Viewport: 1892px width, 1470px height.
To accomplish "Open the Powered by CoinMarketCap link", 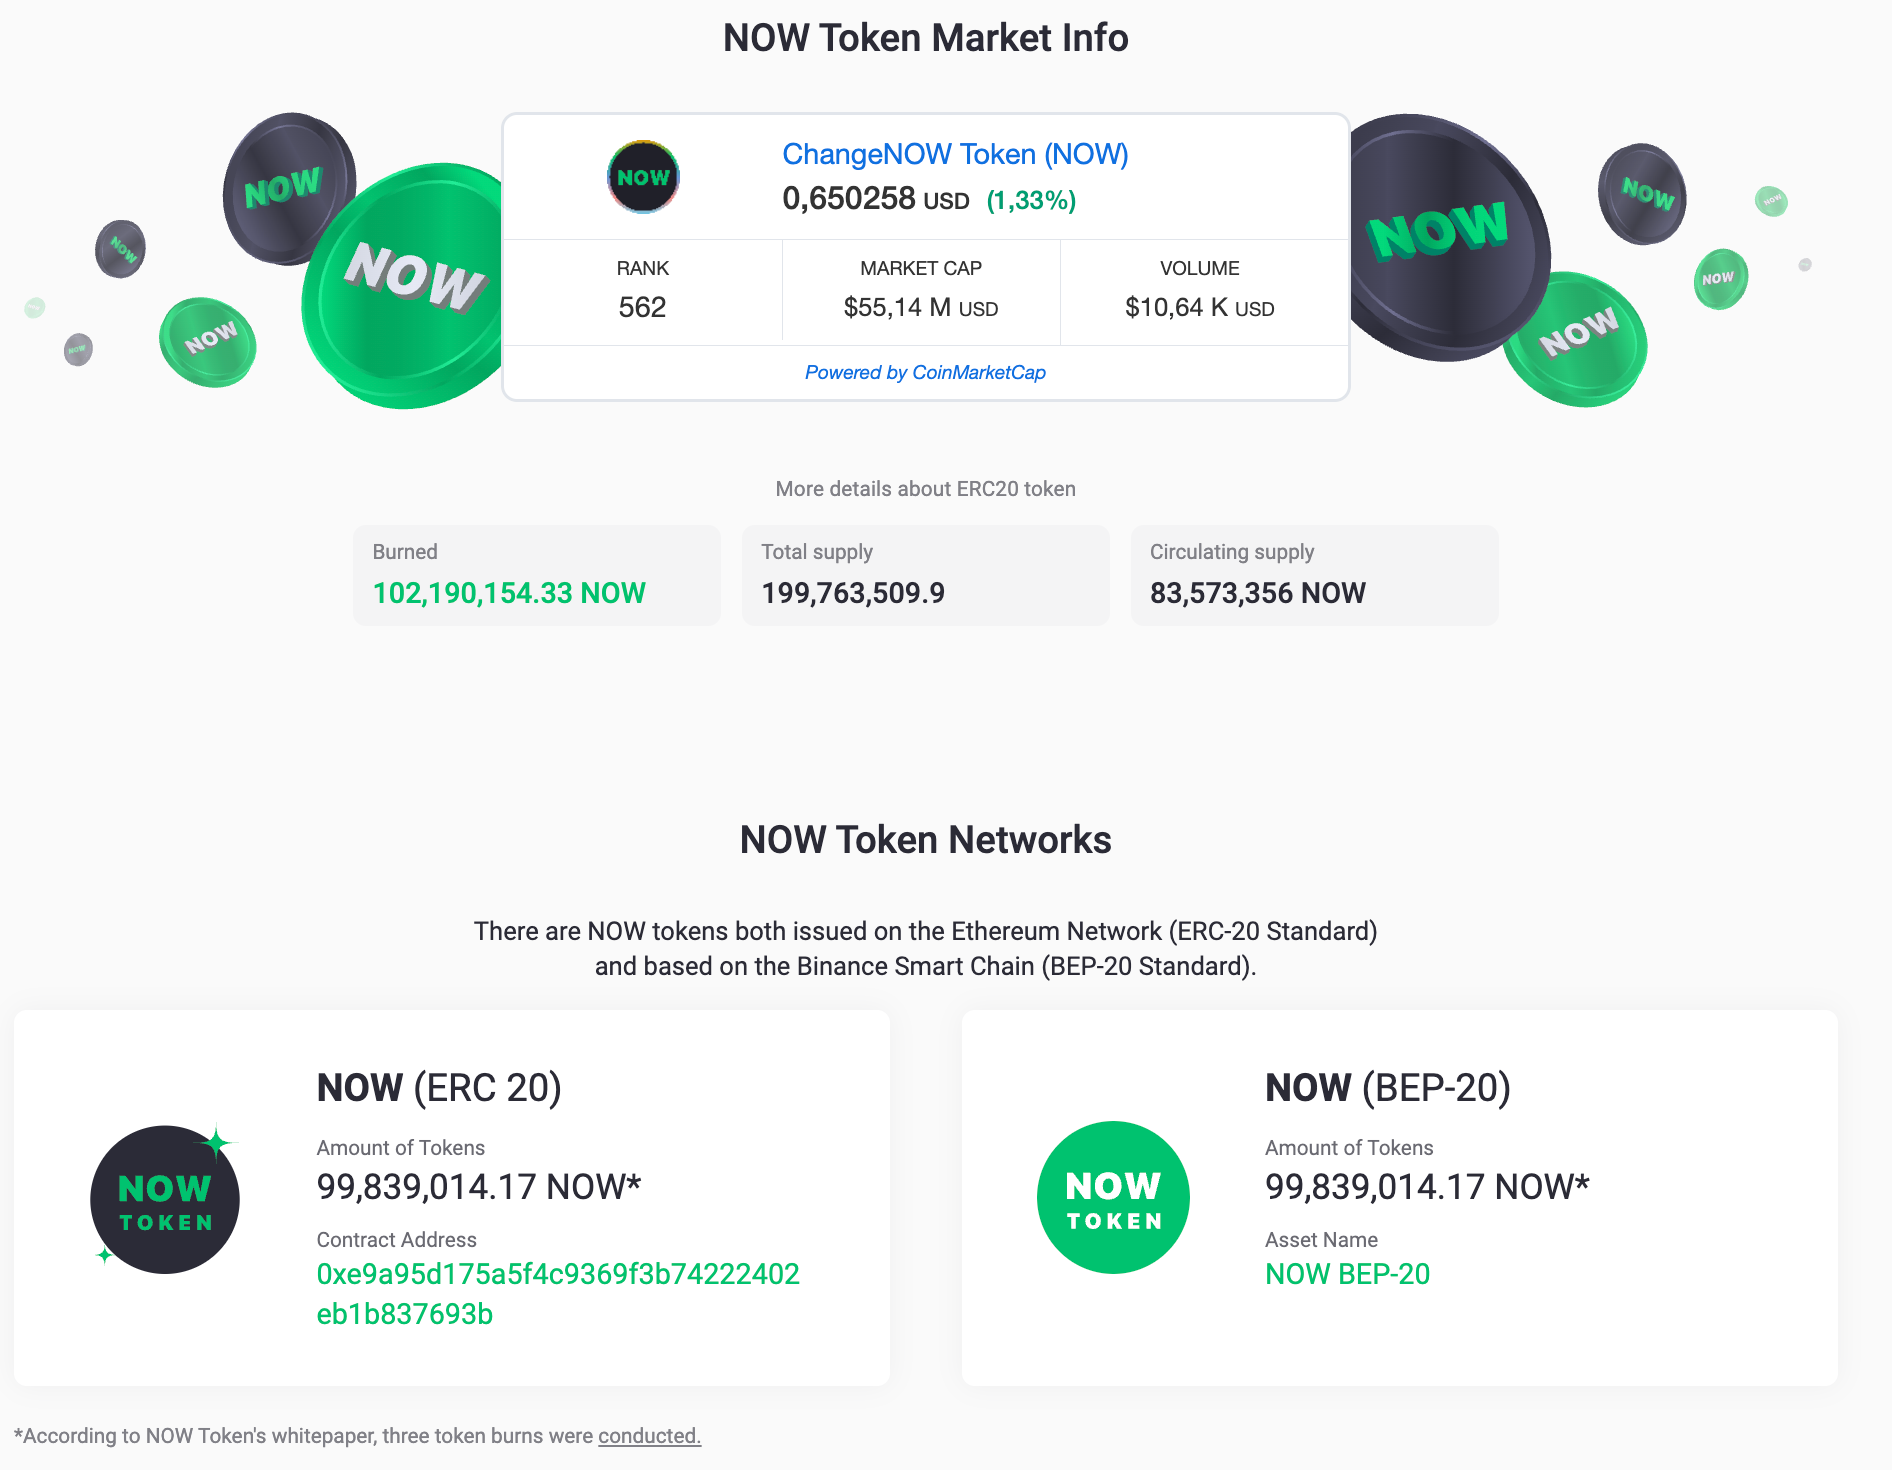I will [x=925, y=372].
